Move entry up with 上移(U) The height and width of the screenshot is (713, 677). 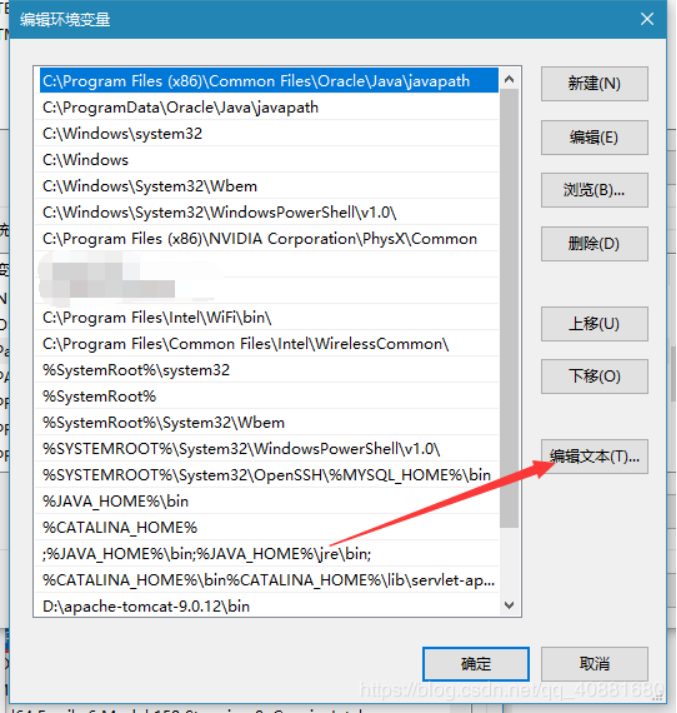(594, 324)
